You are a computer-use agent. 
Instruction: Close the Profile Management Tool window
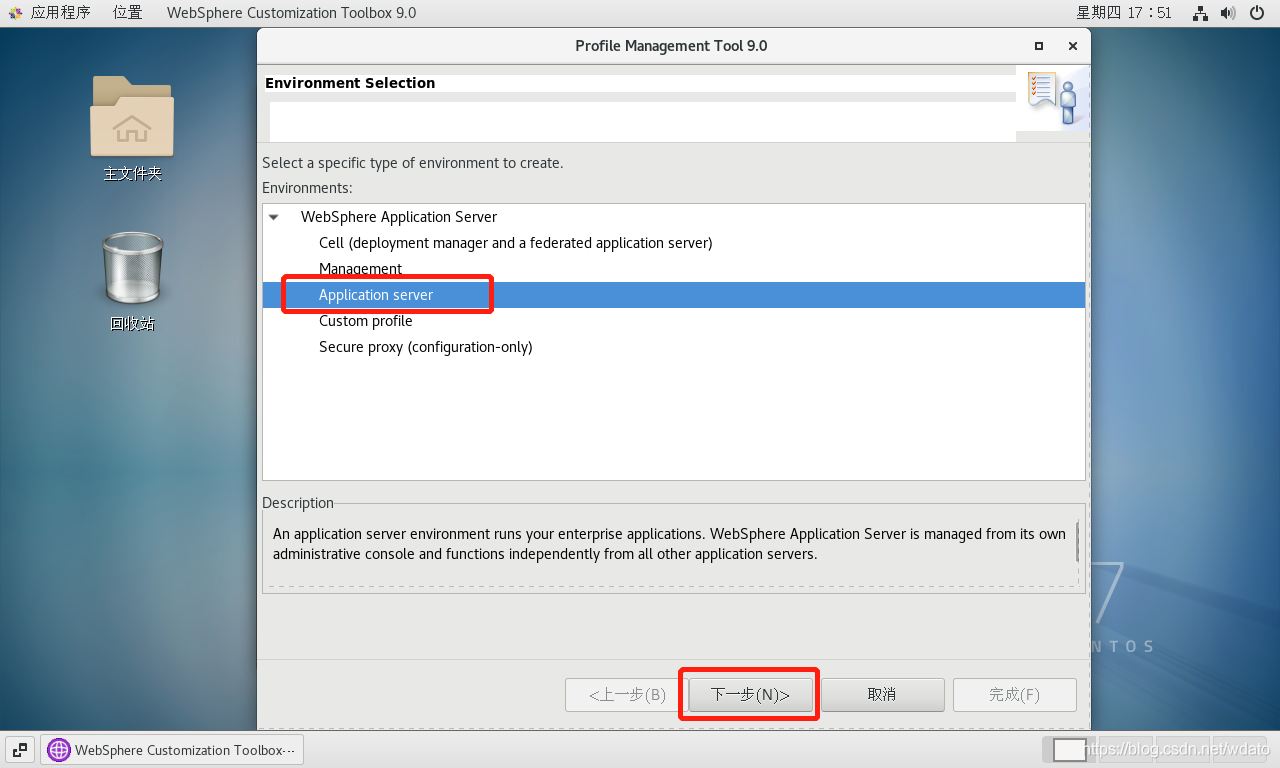pos(1073,46)
